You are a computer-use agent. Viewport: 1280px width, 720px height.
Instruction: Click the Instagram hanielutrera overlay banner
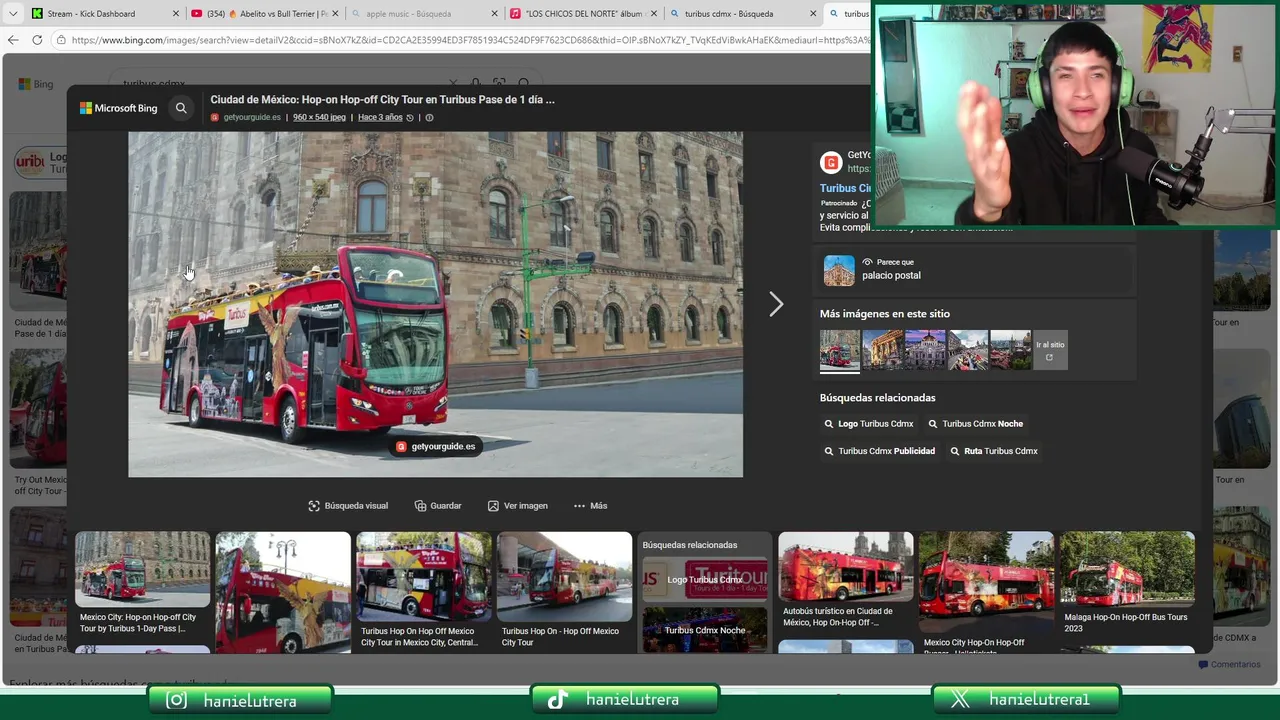240,701
